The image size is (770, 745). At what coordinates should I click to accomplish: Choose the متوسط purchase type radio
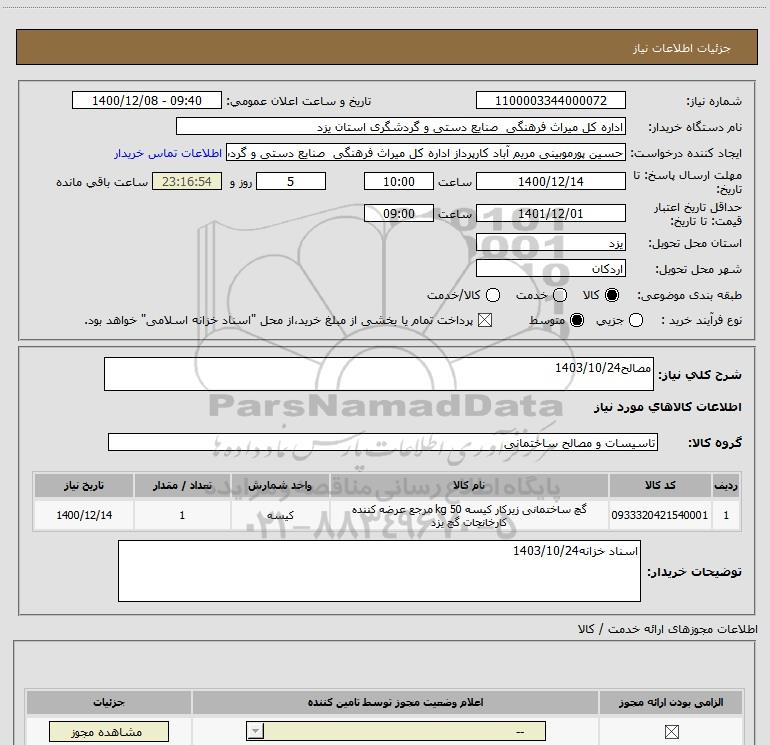click(577, 320)
